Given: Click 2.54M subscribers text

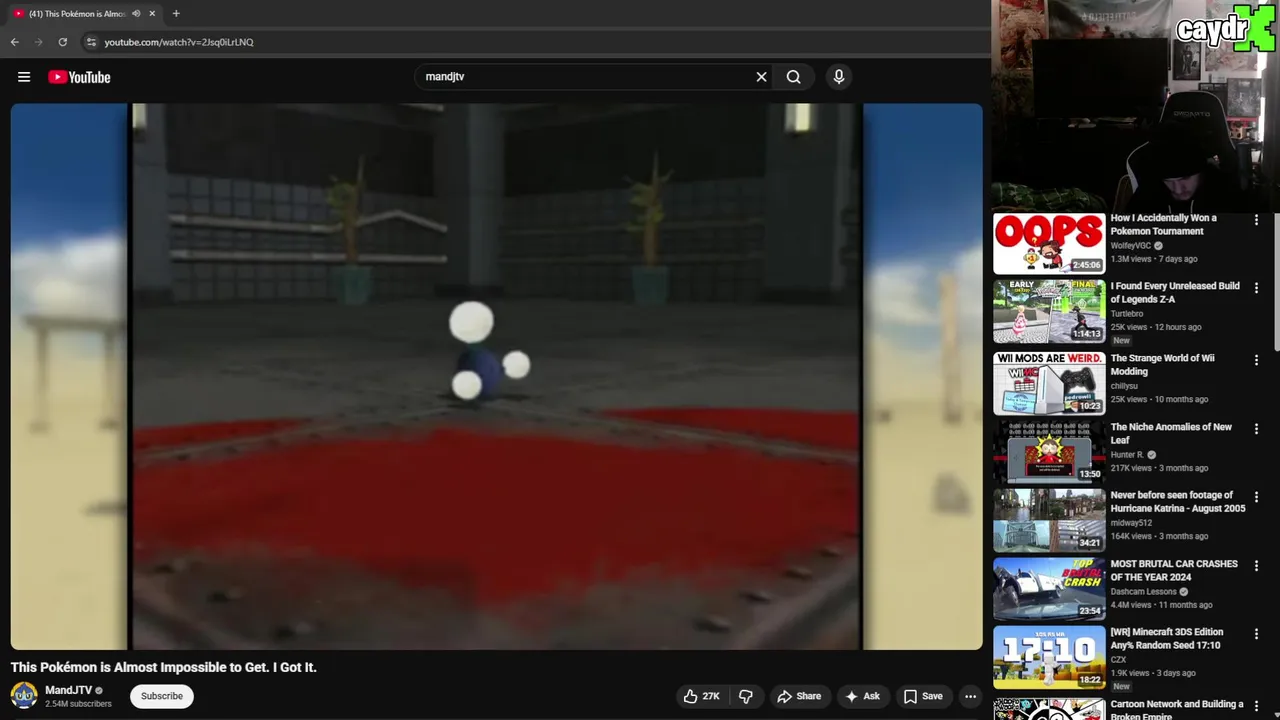Looking at the screenshot, I should coord(78,704).
